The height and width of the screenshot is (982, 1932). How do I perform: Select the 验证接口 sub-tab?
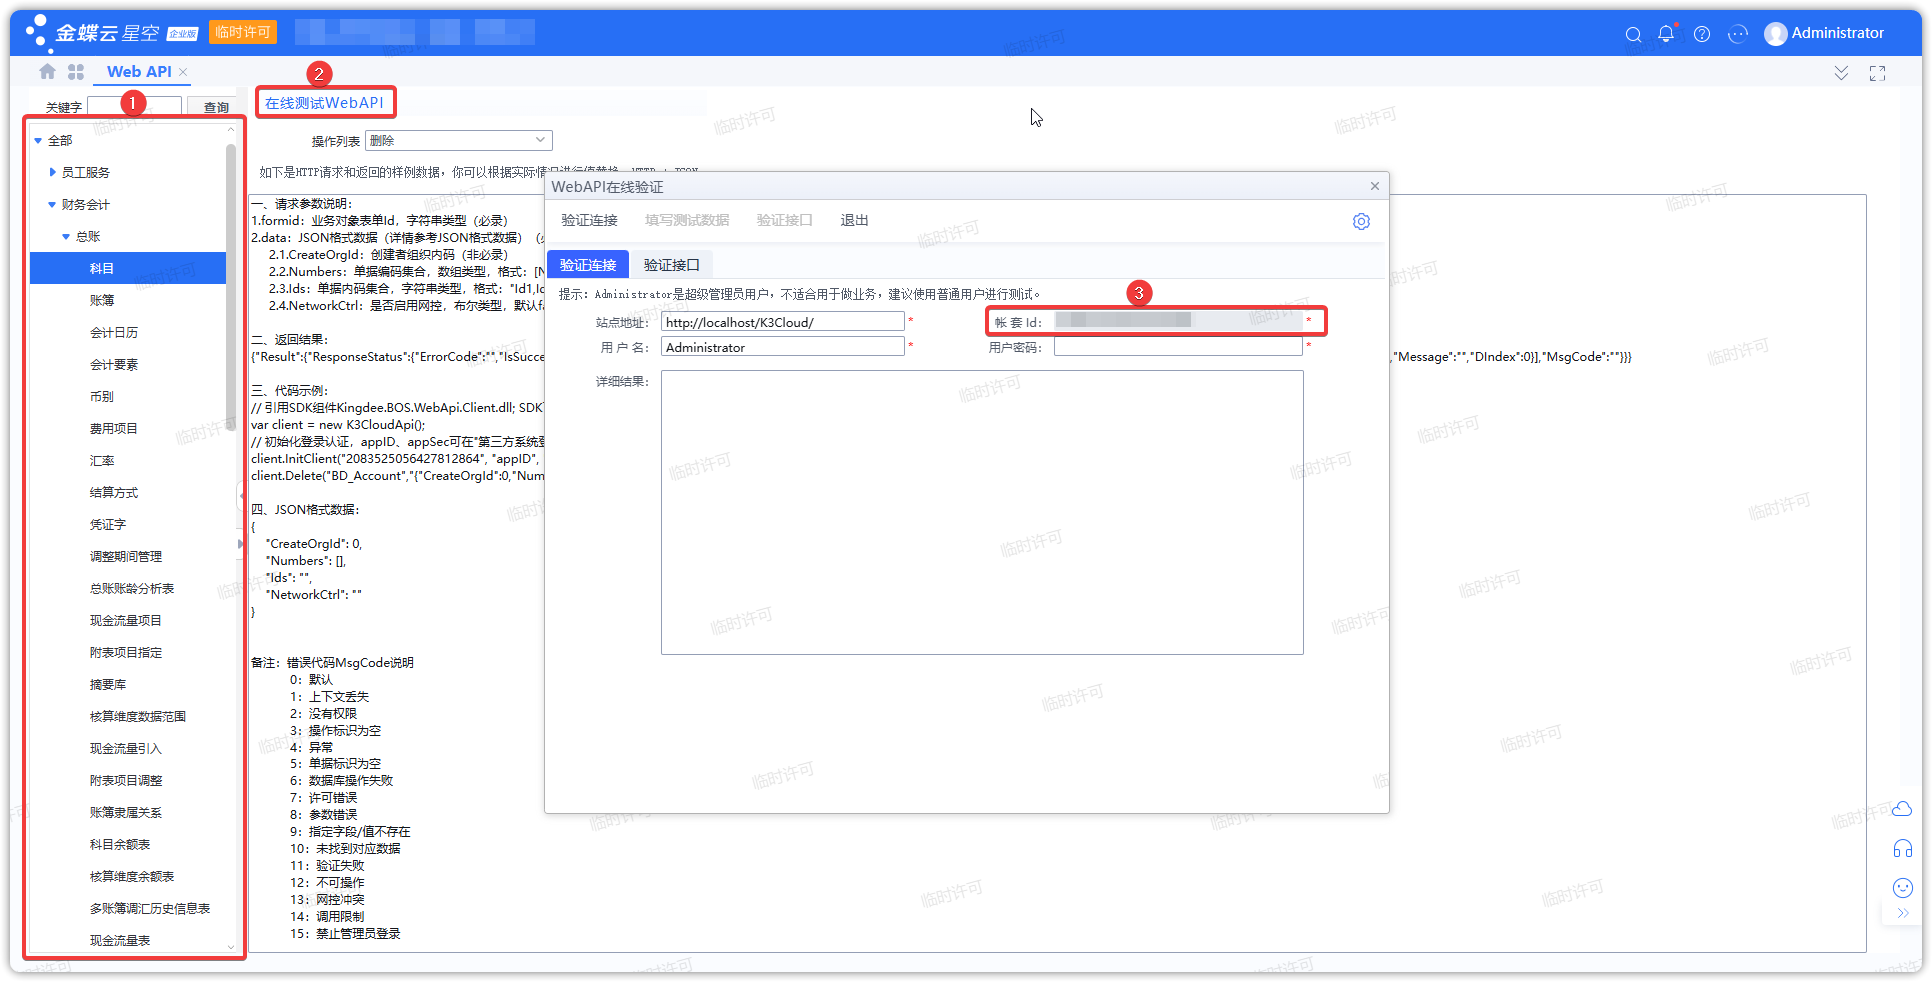(x=671, y=264)
